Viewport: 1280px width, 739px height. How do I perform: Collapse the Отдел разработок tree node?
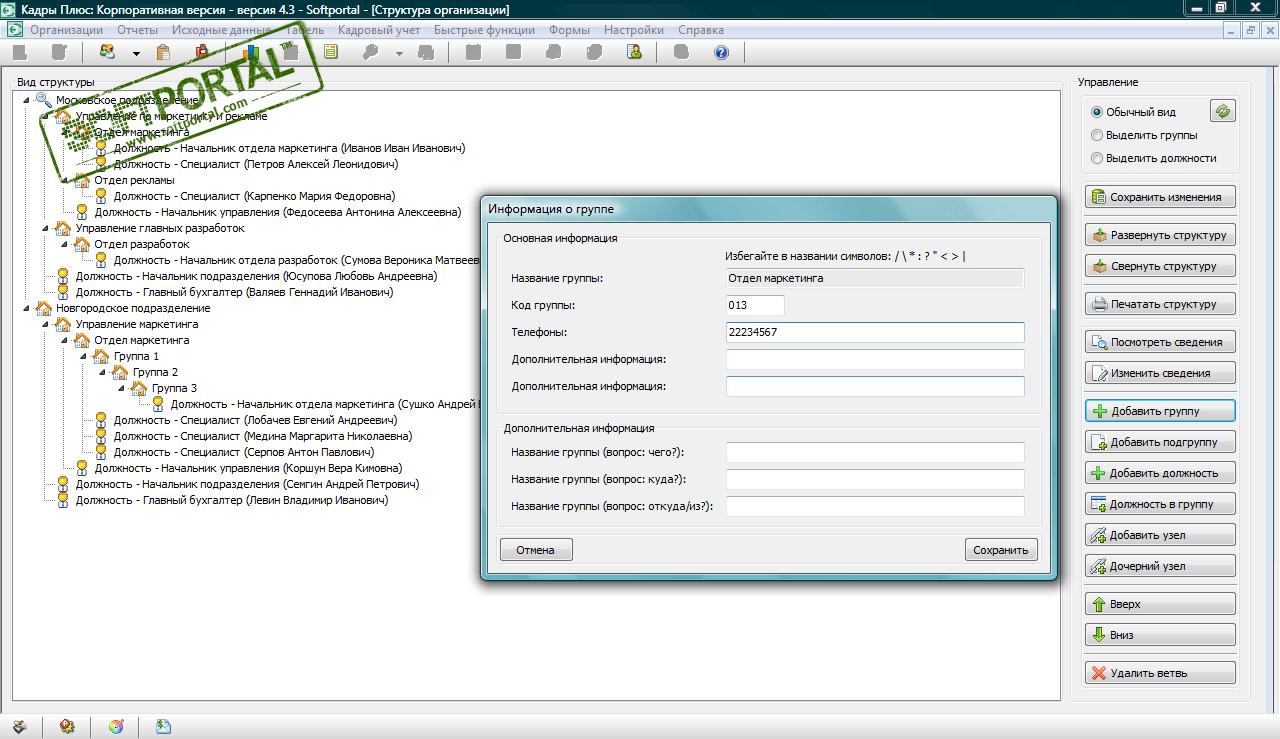[64, 244]
